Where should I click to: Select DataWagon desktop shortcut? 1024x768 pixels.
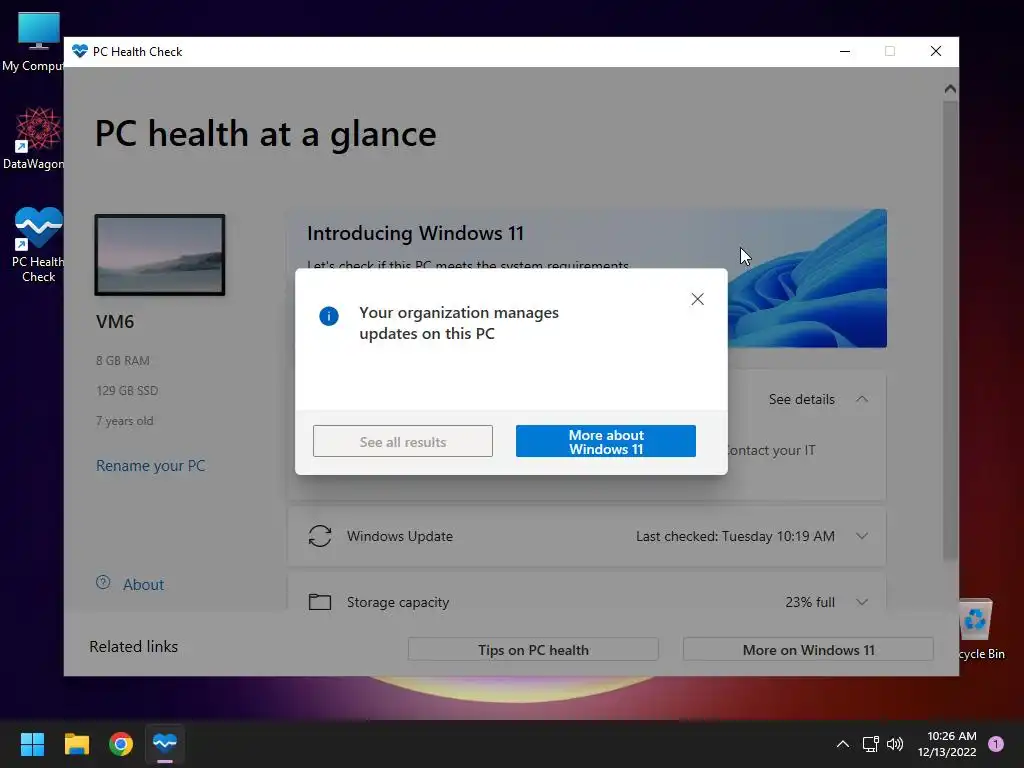(x=32, y=139)
